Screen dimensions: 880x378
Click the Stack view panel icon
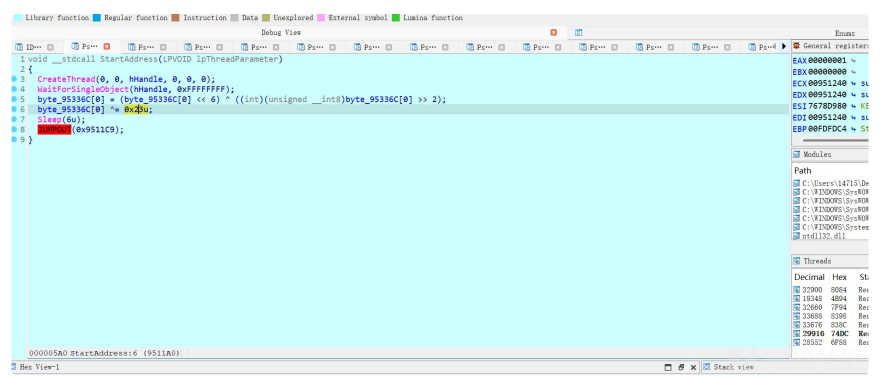(x=707, y=367)
